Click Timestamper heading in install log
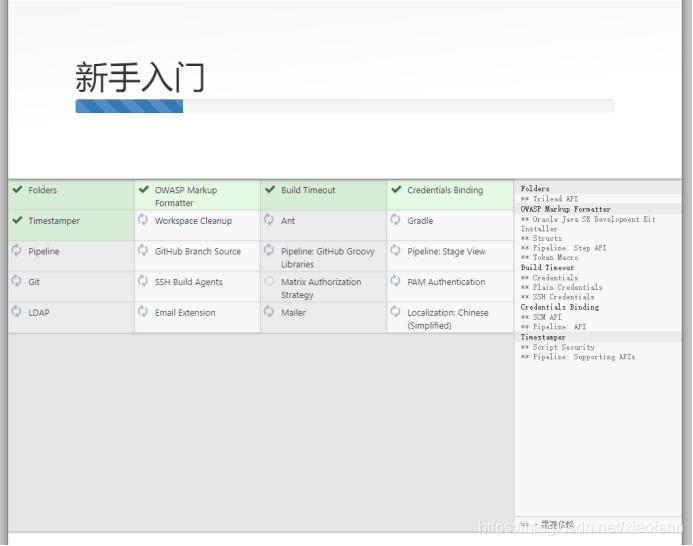Viewport: 693px width, 546px height. 543,337
